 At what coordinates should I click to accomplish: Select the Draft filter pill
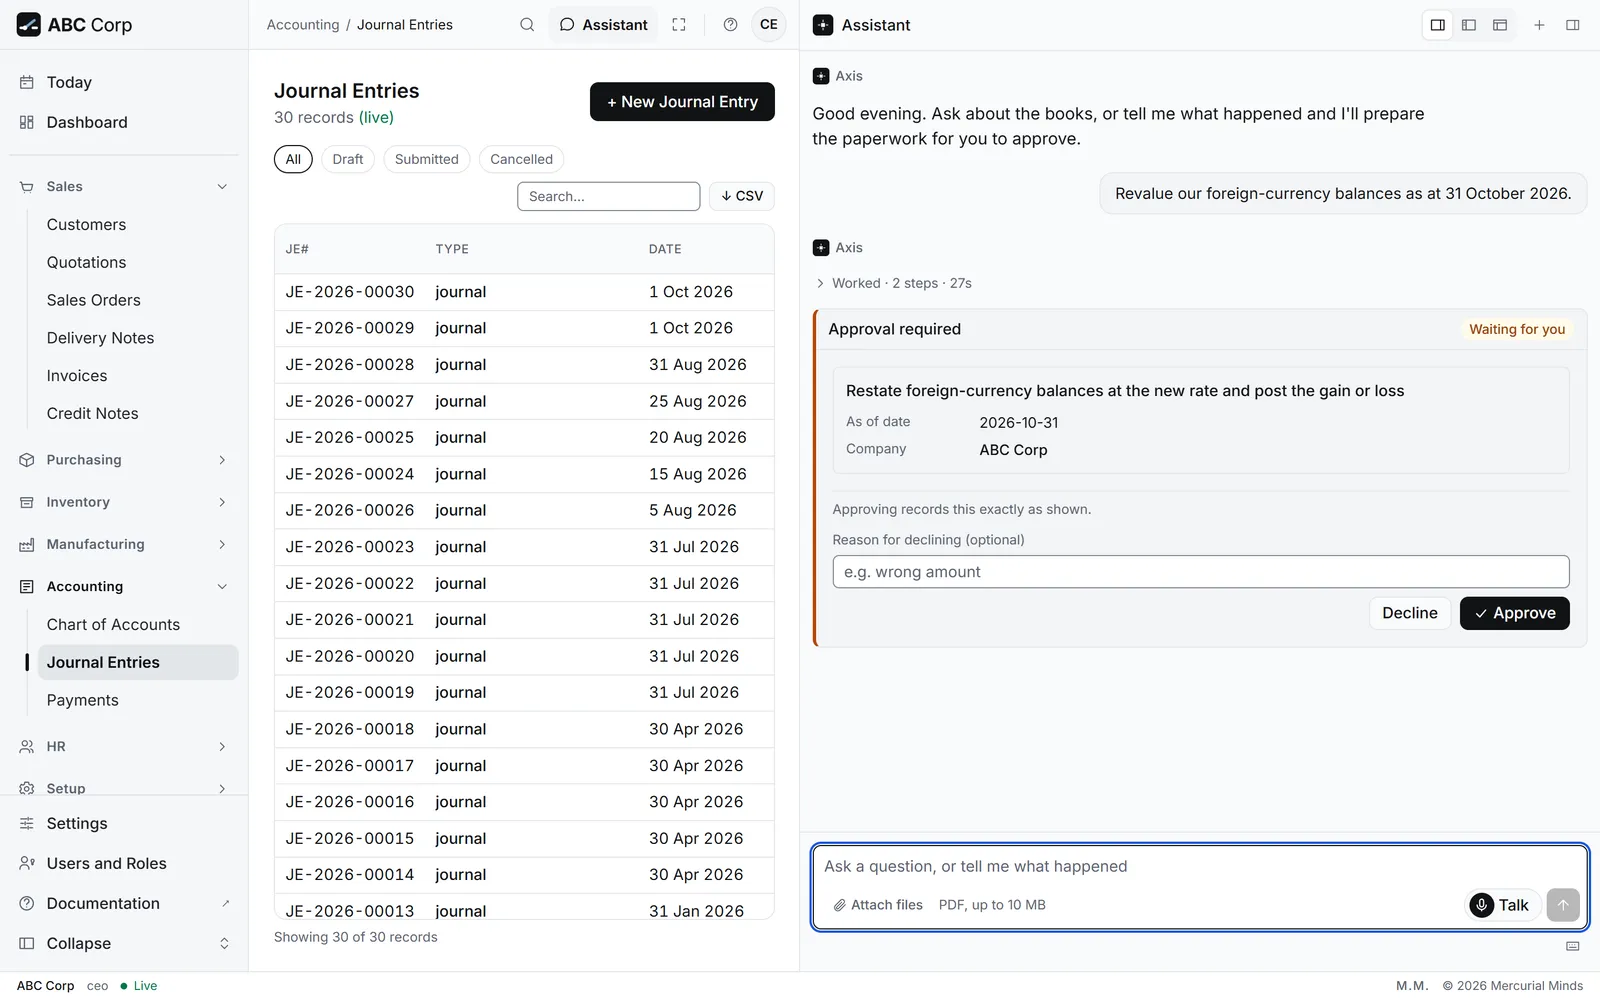pos(348,159)
